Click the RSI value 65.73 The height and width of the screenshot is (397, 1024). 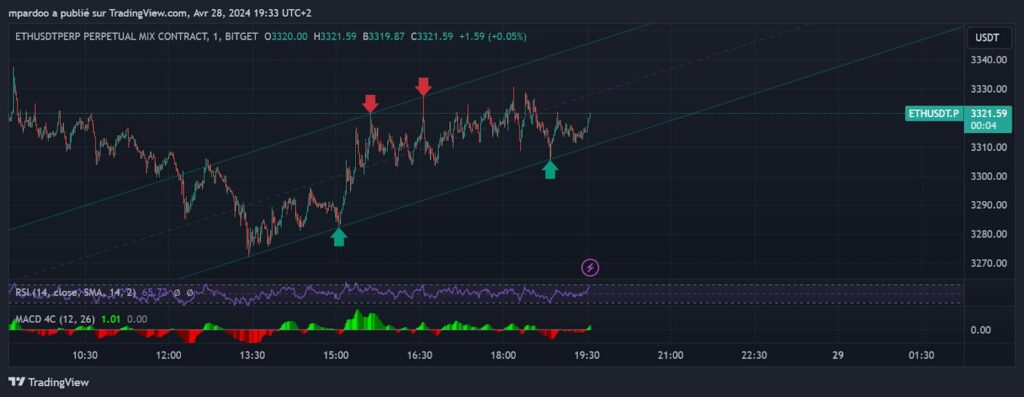(154, 293)
